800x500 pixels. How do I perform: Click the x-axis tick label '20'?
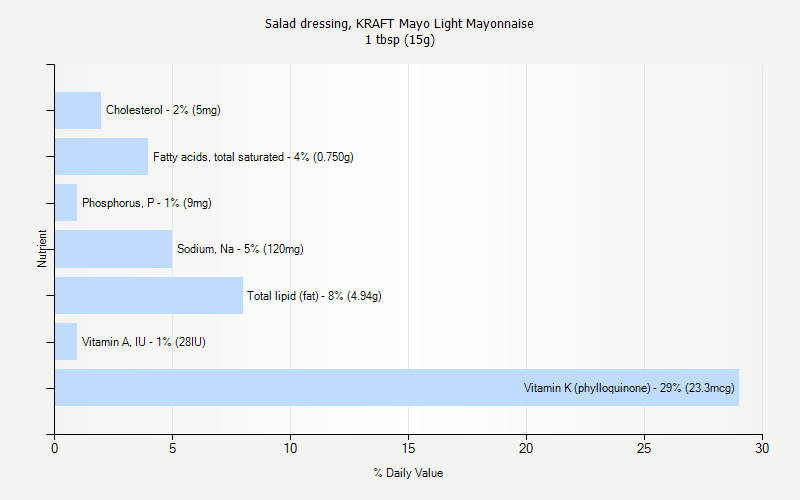tap(526, 448)
